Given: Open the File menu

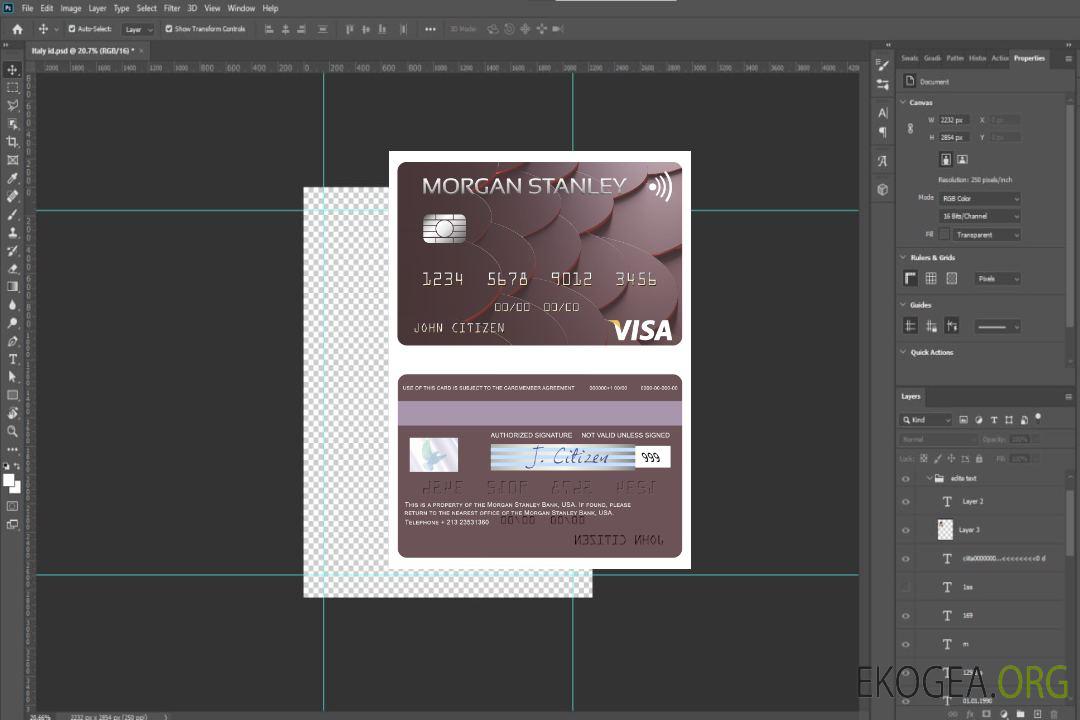Looking at the screenshot, I should coord(28,8).
